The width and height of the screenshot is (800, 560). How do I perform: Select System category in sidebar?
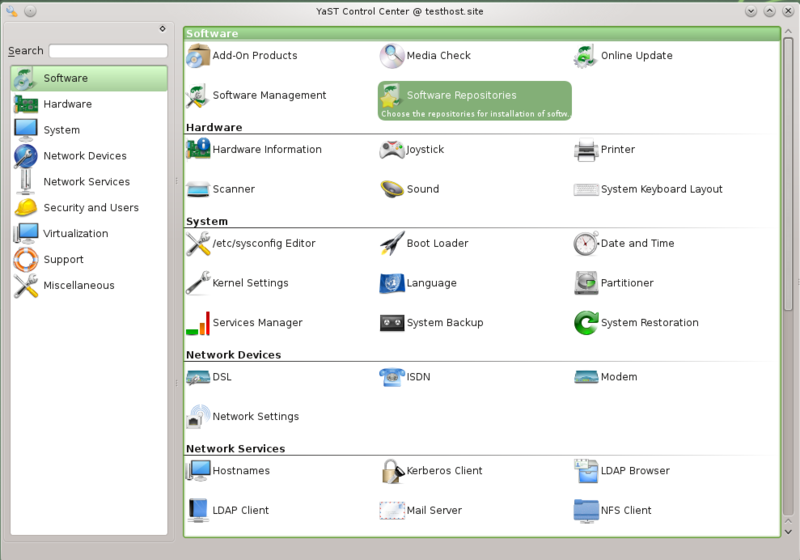(x=89, y=130)
